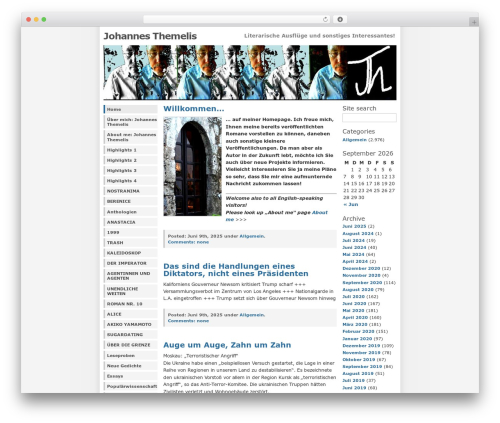Click the September 2026 calendar heading

coord(368,154)
